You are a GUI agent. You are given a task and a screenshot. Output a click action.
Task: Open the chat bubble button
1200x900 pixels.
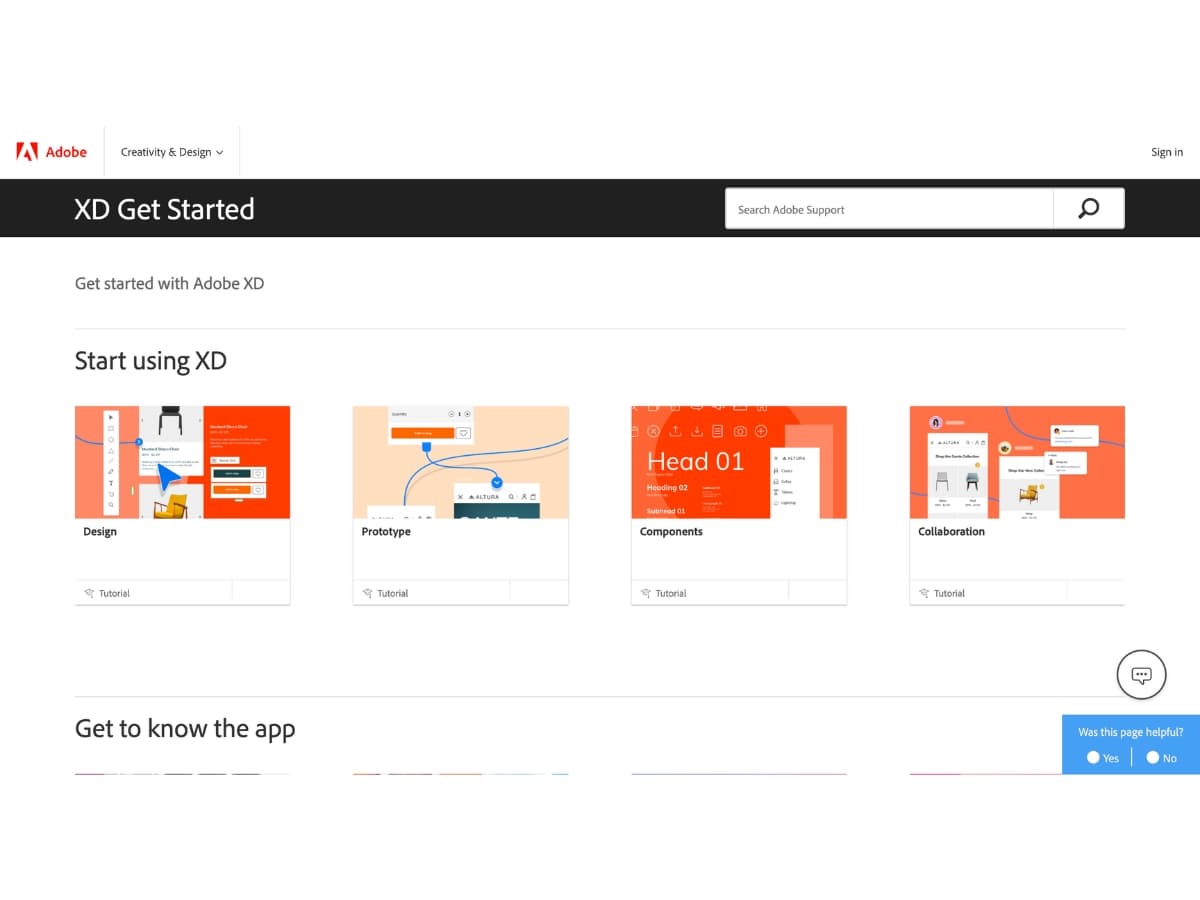coord(1141,675)
